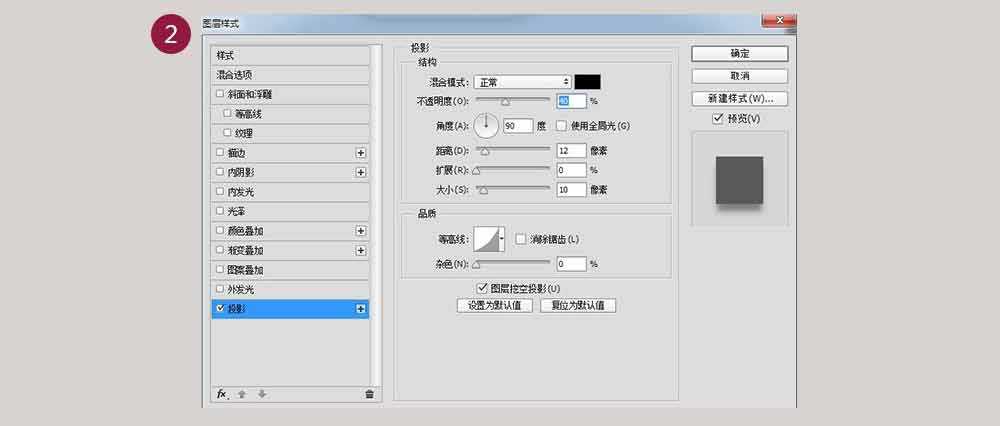This screenshot has width=1000, height=426.
Task: Add another 渐变叠加 effect with plus icon
Action: [361, 251]
